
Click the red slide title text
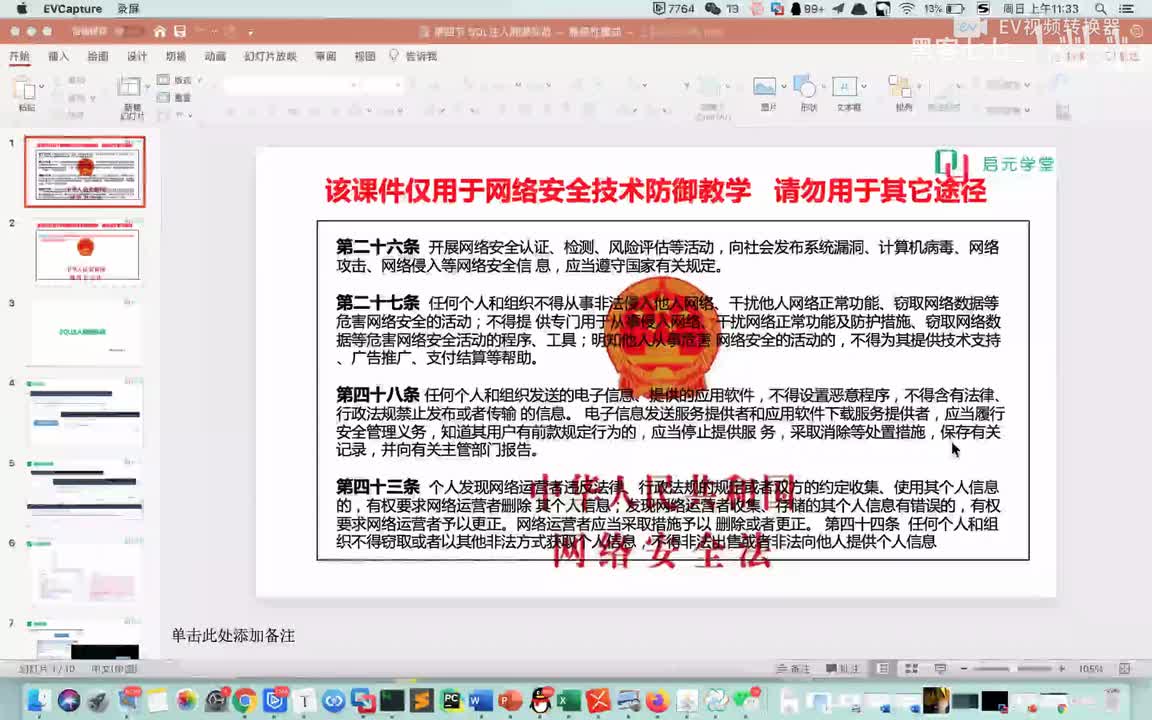[655, 191]
